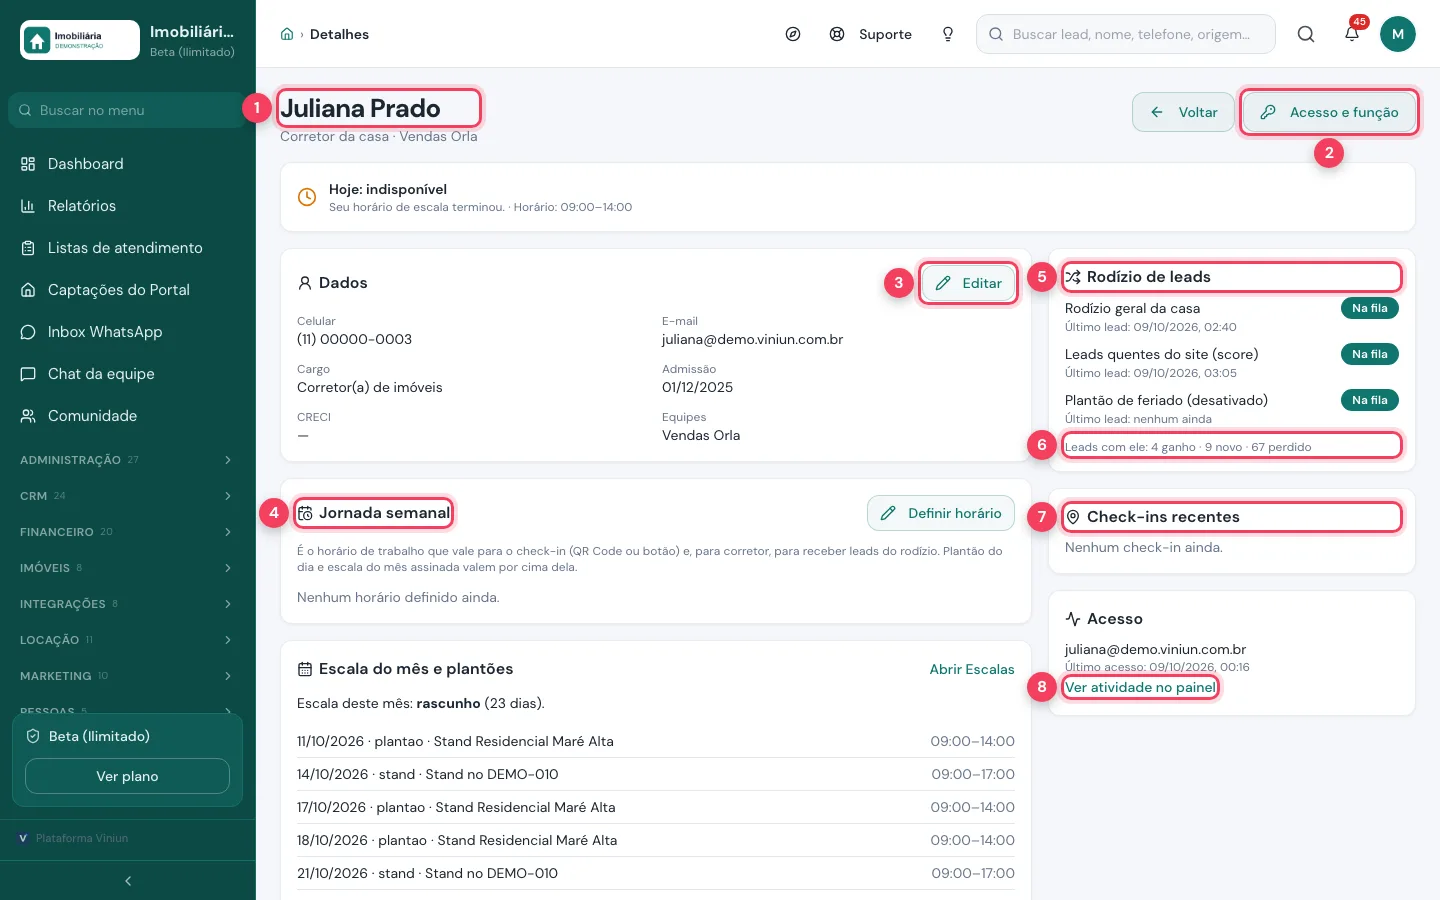Click the Suporte link text

click(x=885, y=34)
